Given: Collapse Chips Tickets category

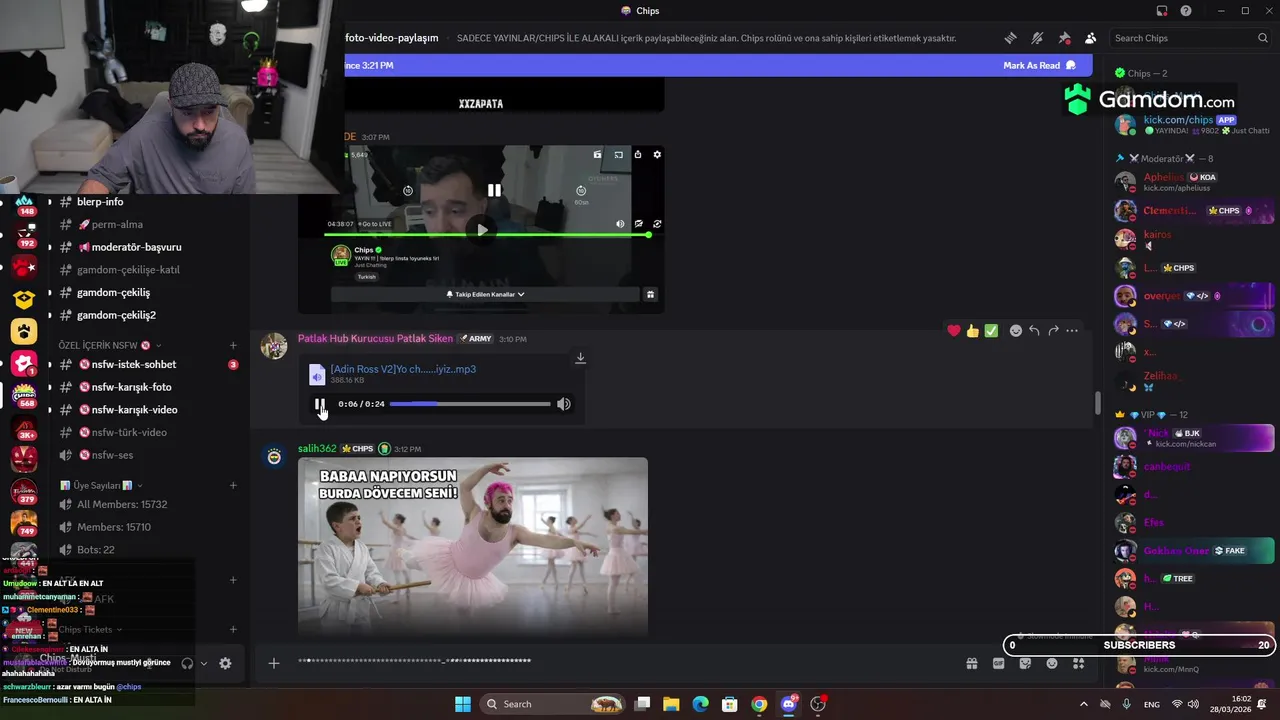Looking at the screenshot, I should tap(90, 629).
